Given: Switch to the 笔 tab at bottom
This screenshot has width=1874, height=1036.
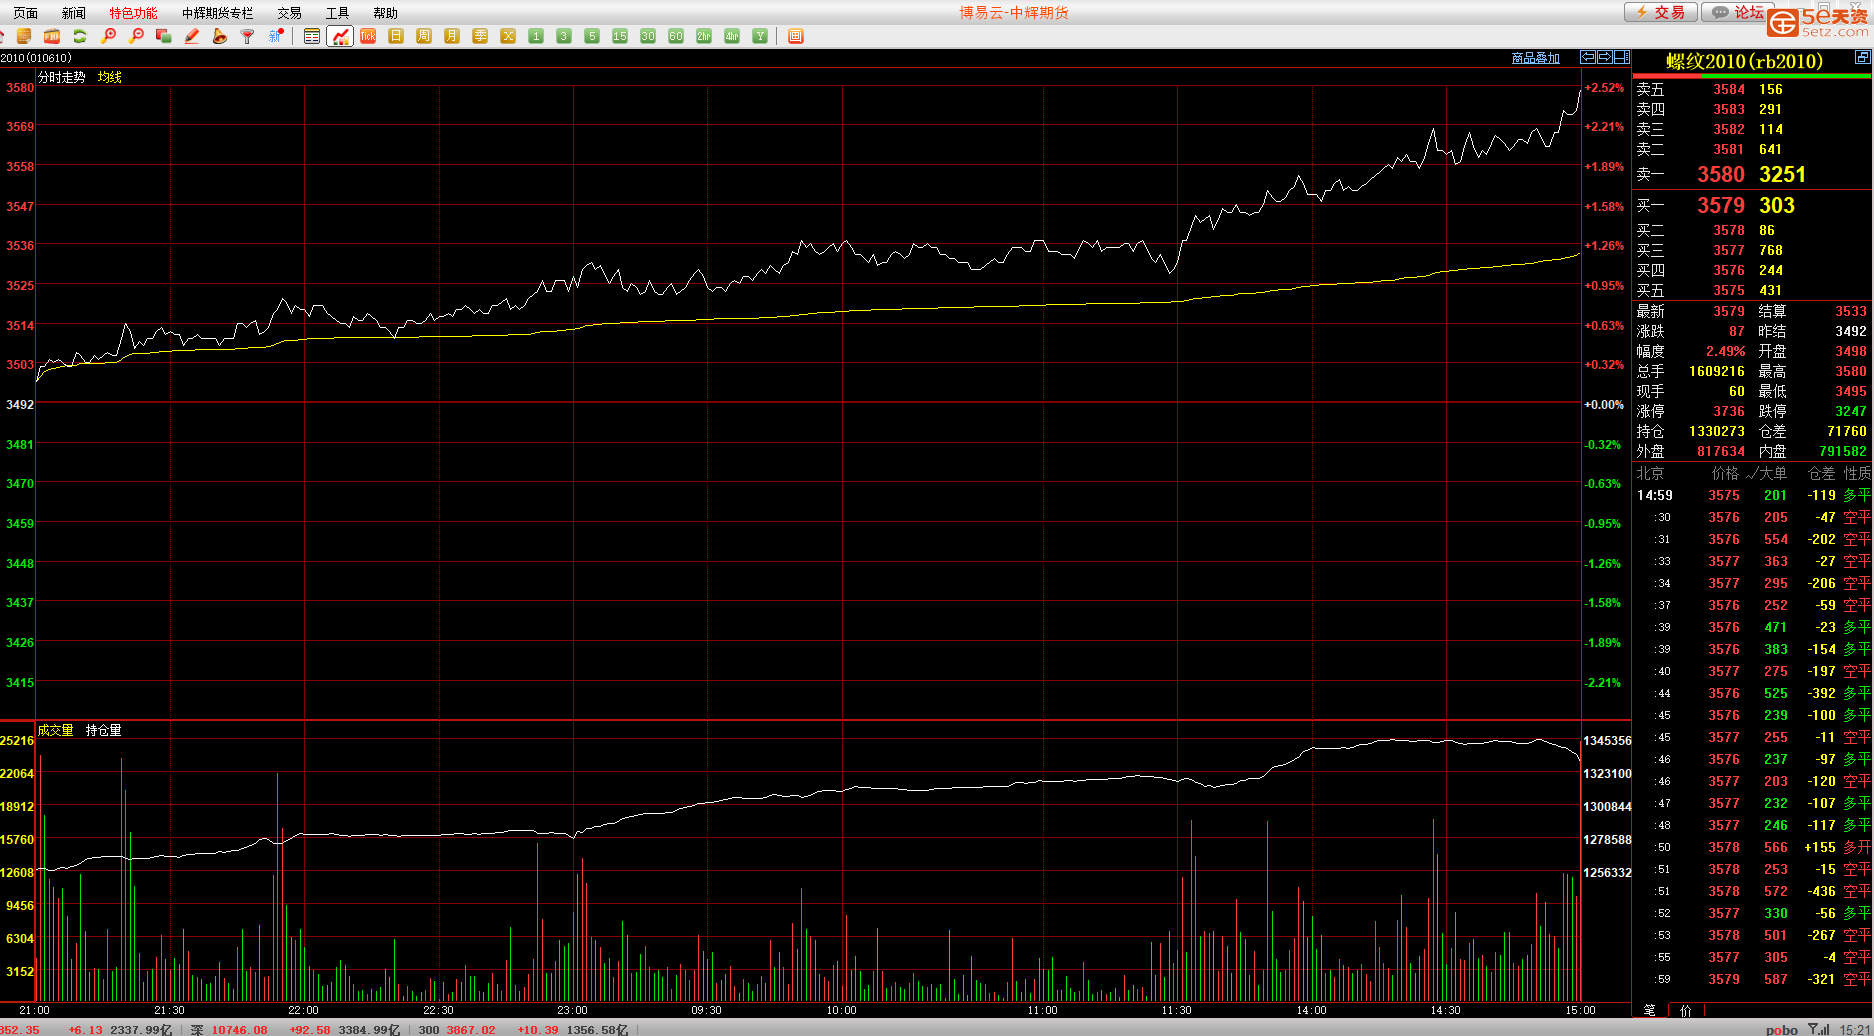Looking at the screenshot, I should 1650,1010.
